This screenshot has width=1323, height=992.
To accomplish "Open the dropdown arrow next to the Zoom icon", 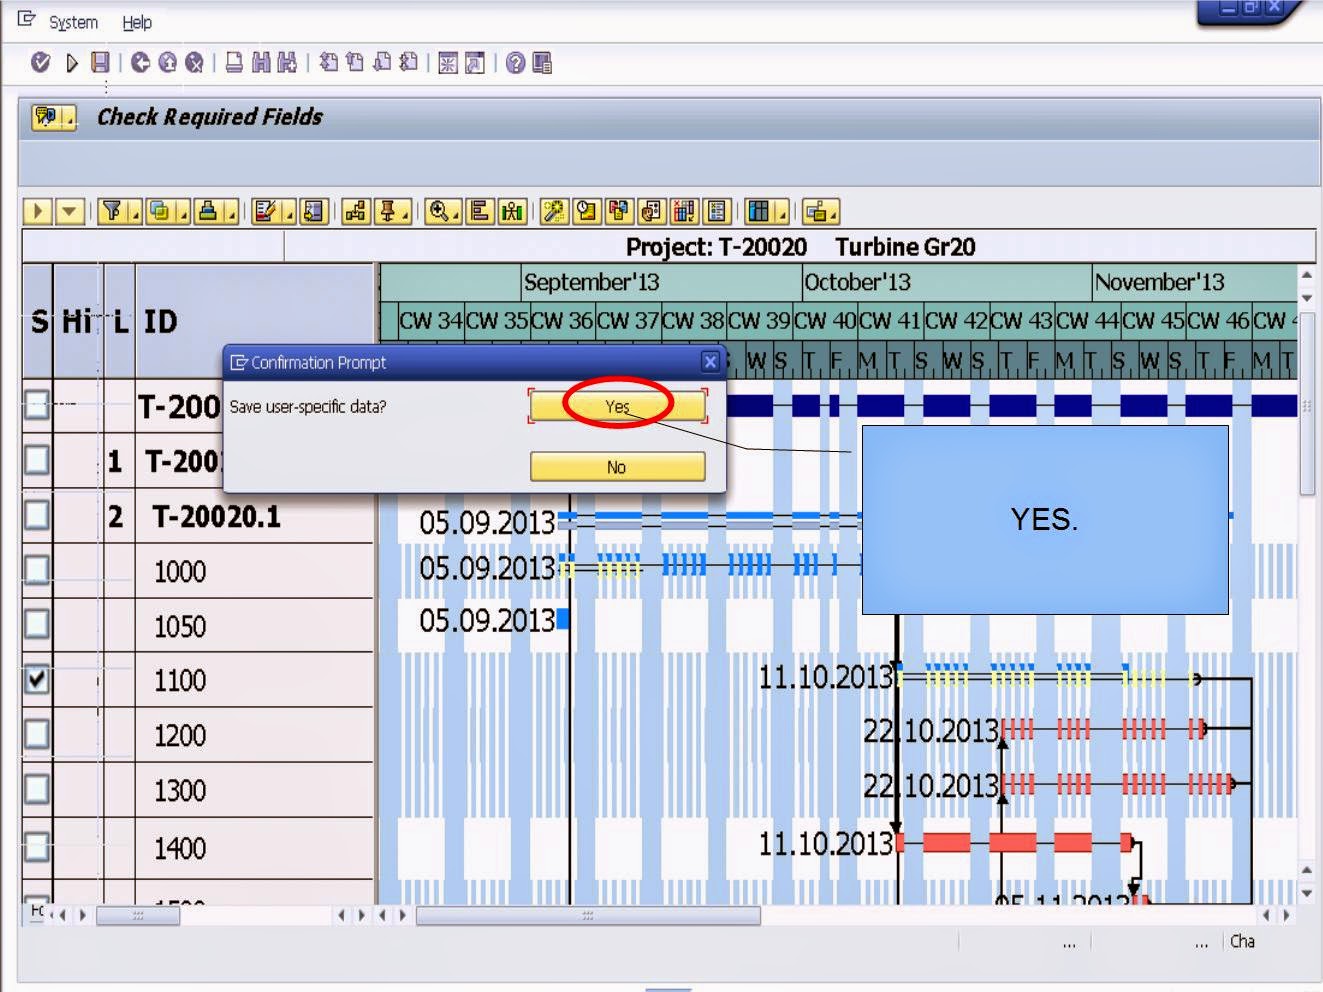I will coord(456,216).
